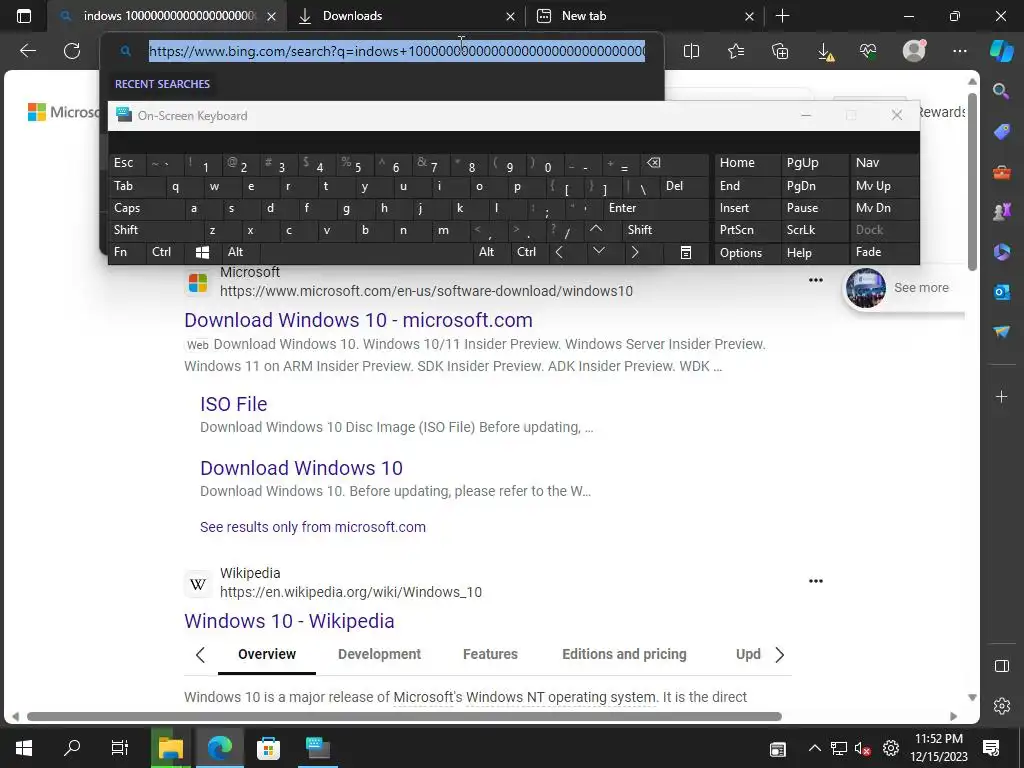Image resolution: width=1024 pixels, height=768 pixels.
Task: Open Favorites star icon
Action: [x=736, y=51]
